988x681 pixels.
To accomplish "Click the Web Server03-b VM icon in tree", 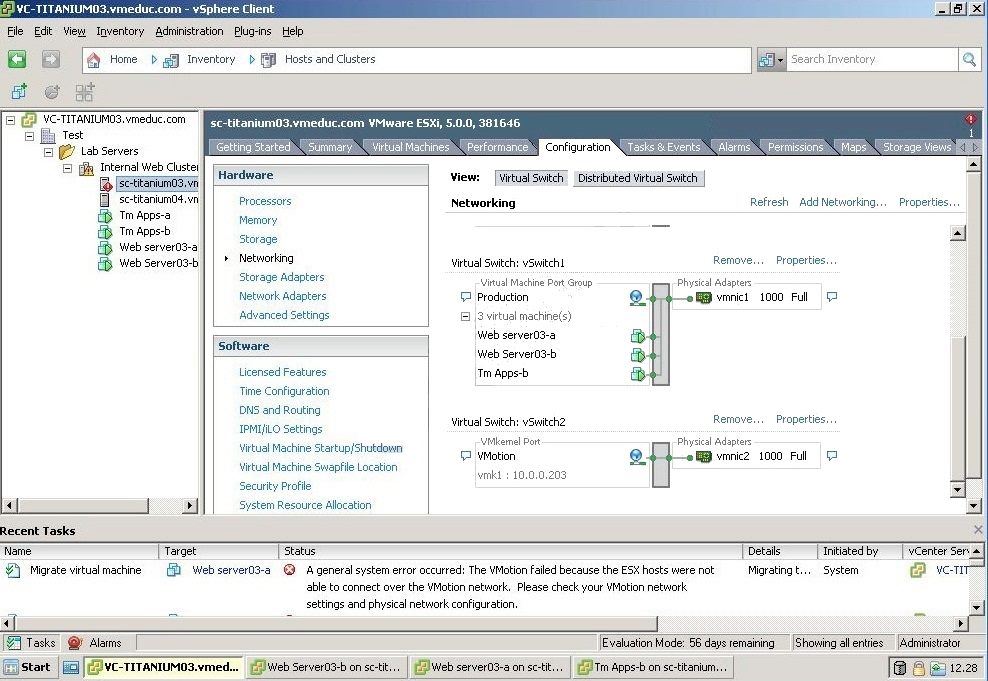I will point(105,263).
